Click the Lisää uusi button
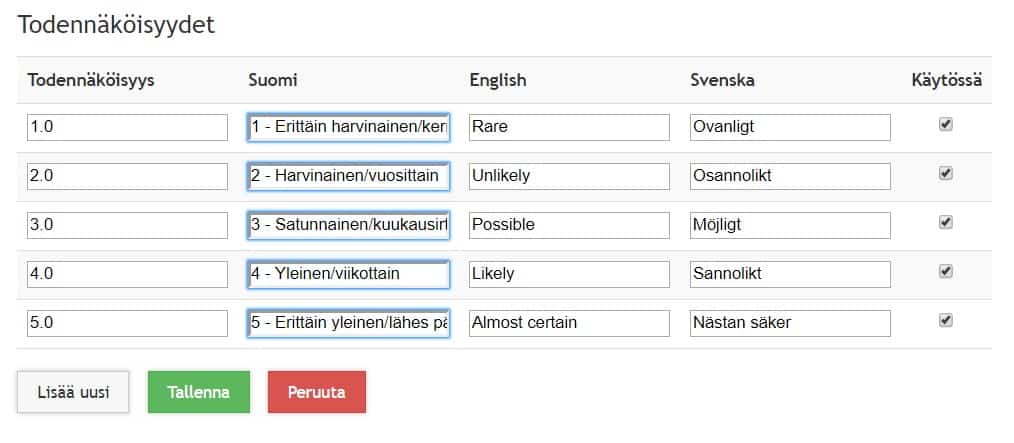This screenshot has width=1014, height=443. click(x=73, y=392)
